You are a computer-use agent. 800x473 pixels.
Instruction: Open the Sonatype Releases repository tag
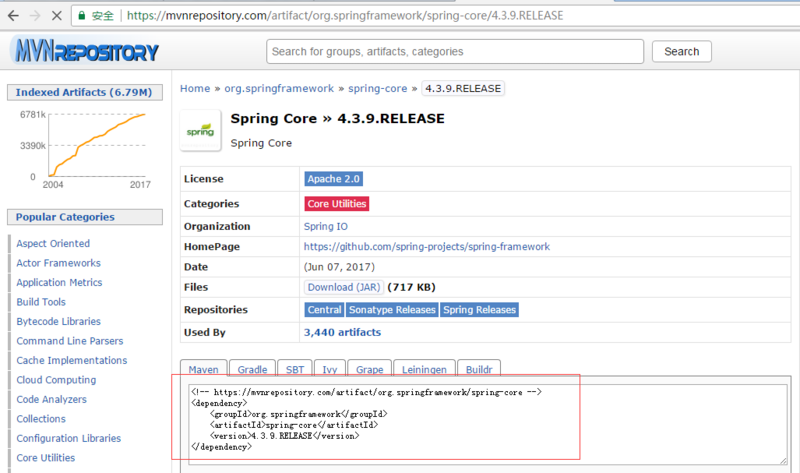click(x=392, y=310)
